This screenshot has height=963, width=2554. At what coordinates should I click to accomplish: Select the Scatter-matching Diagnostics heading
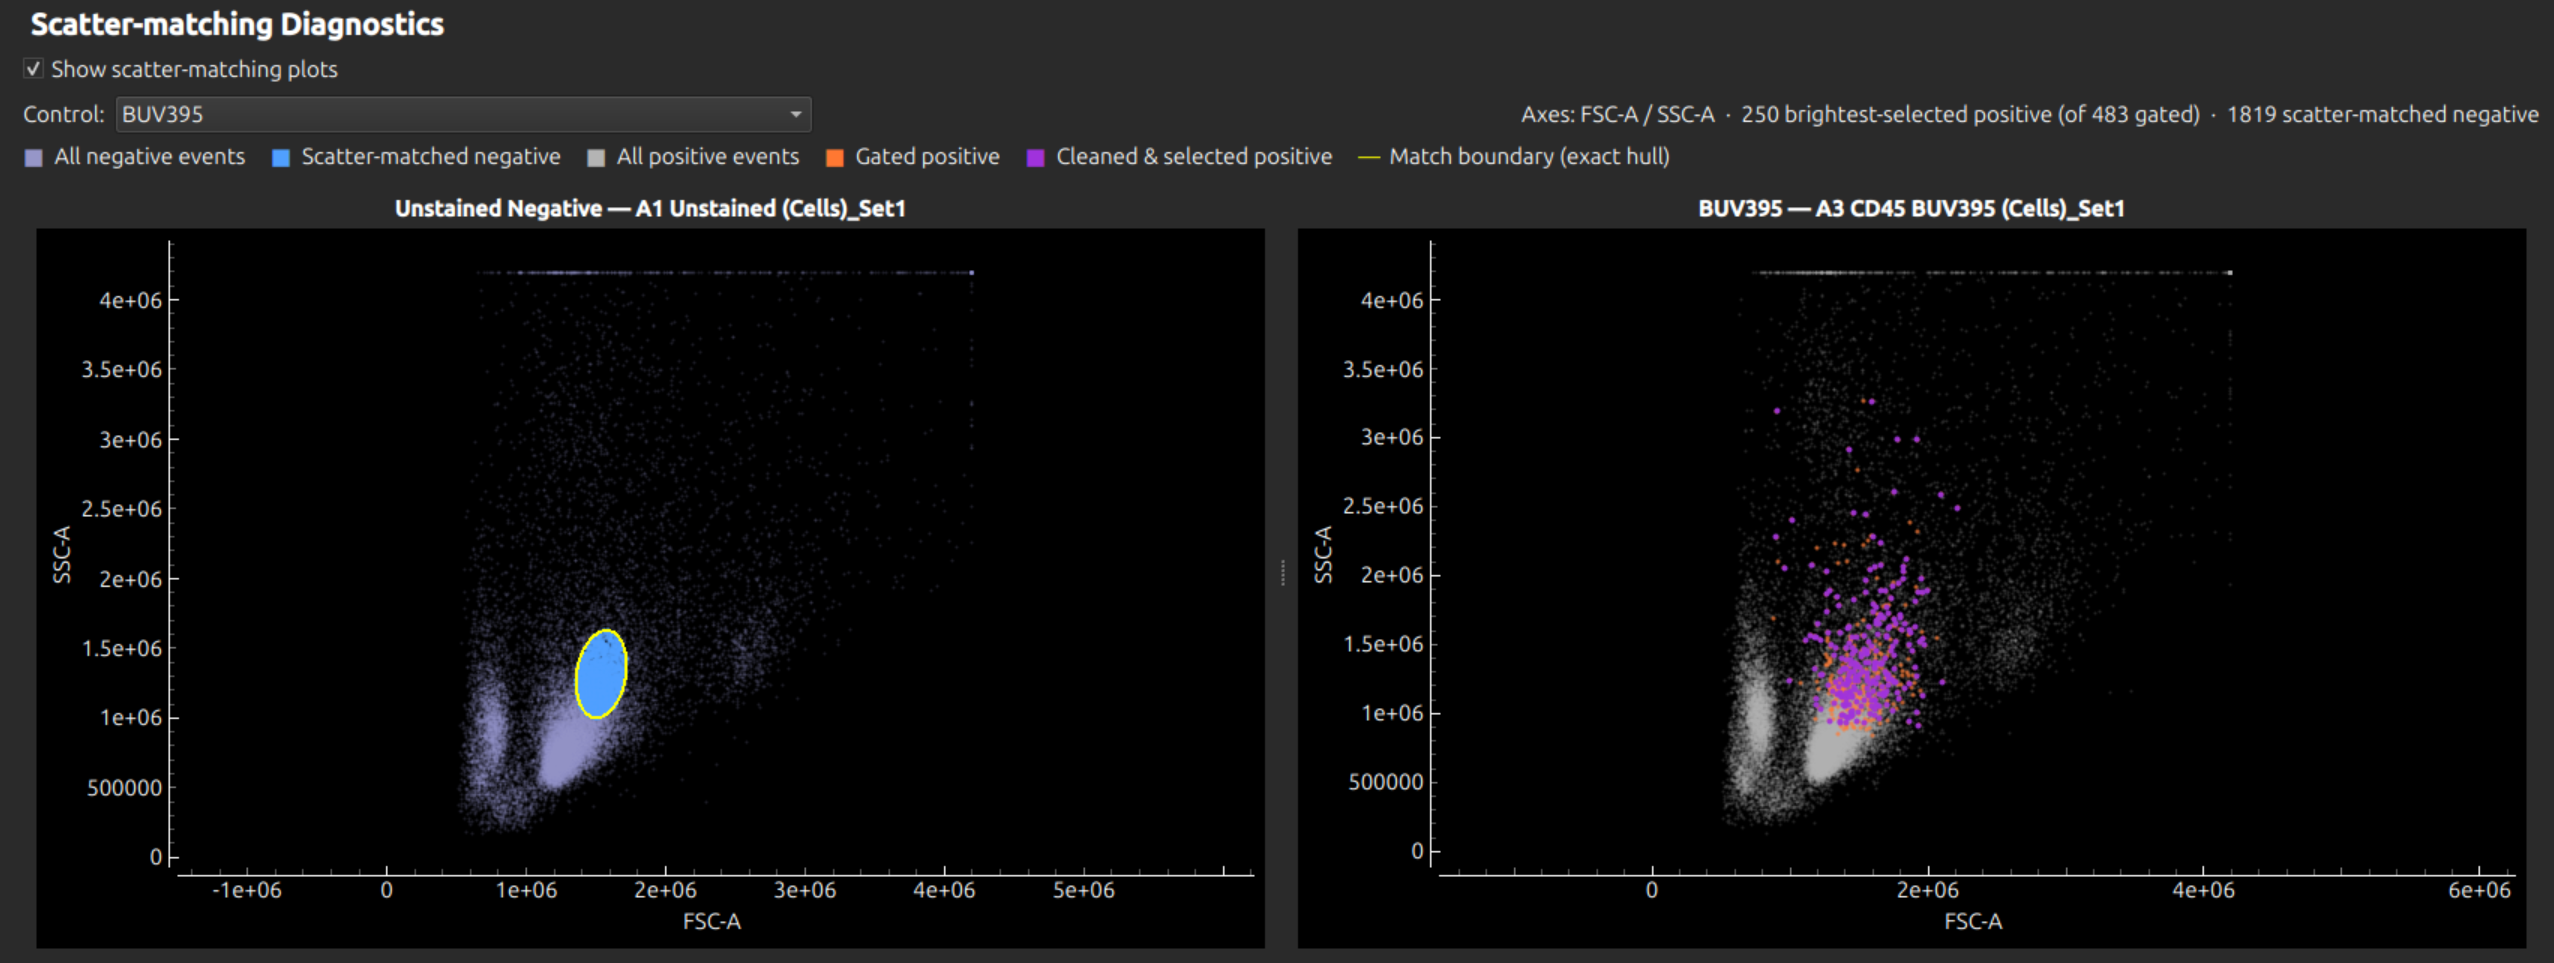pos(237,24)
